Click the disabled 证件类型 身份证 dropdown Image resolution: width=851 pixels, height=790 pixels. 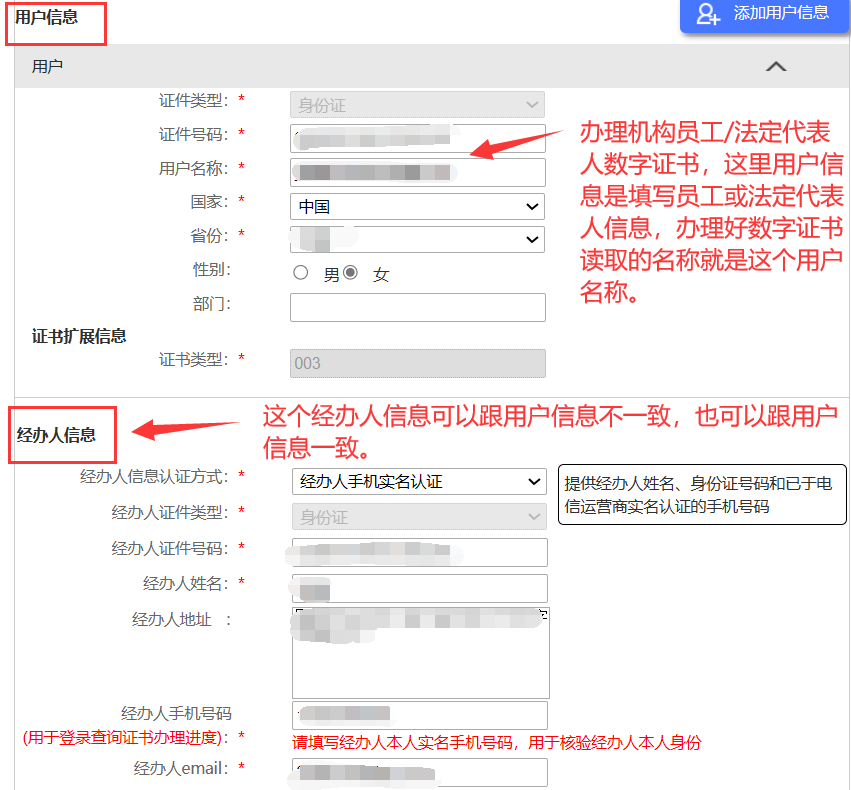pyautogui.click(x=417, y=105)
